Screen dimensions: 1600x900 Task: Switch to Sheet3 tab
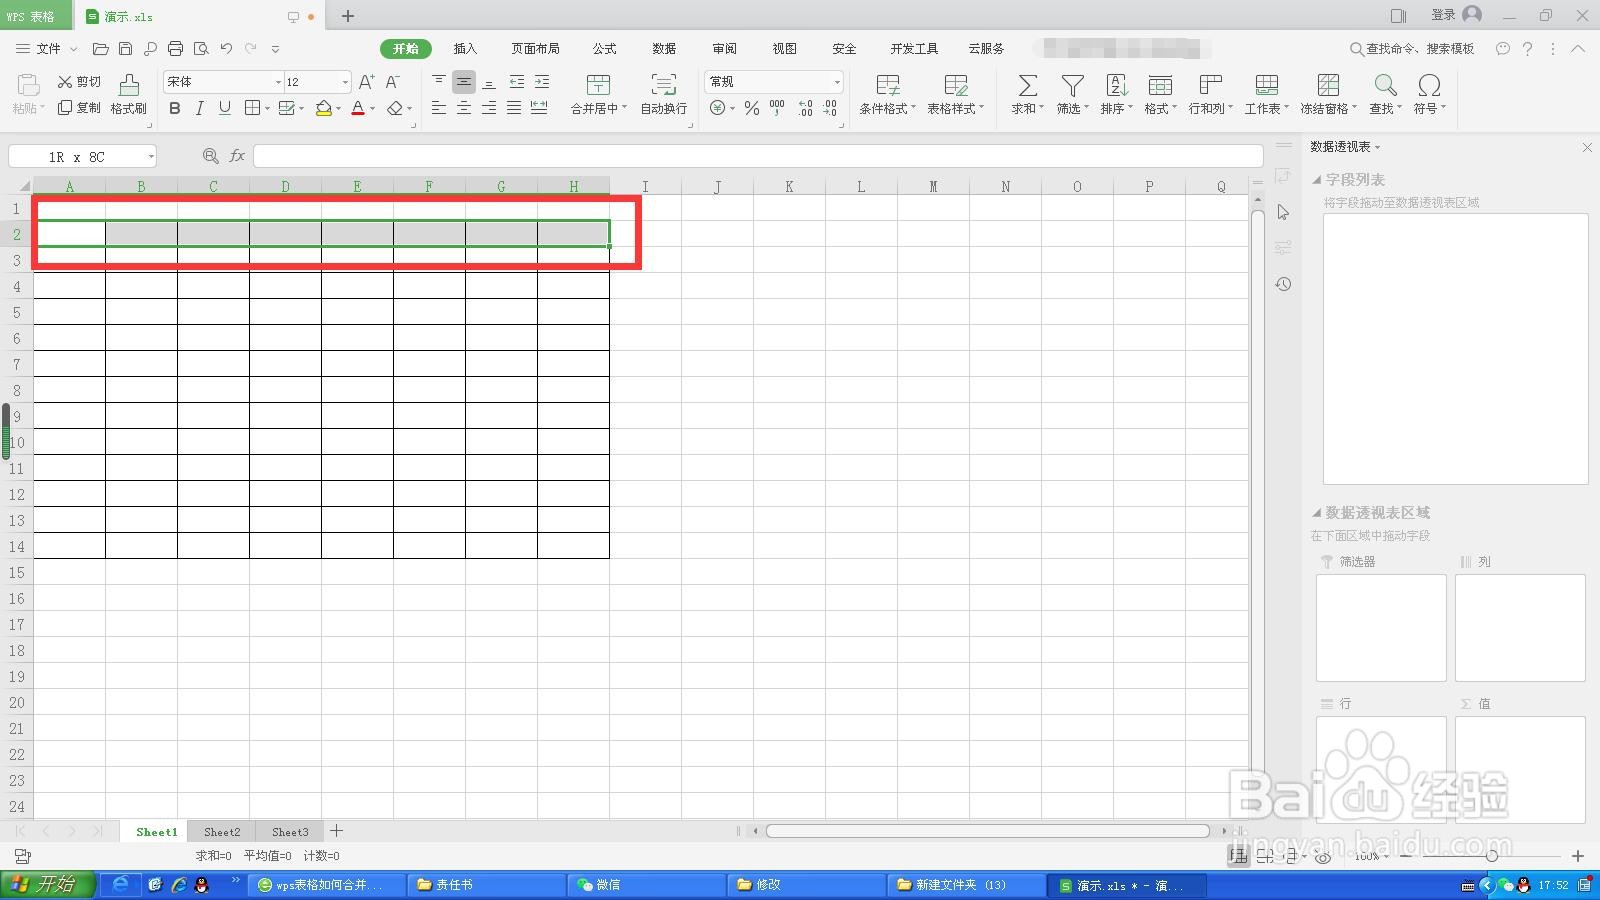click(290, 831)
